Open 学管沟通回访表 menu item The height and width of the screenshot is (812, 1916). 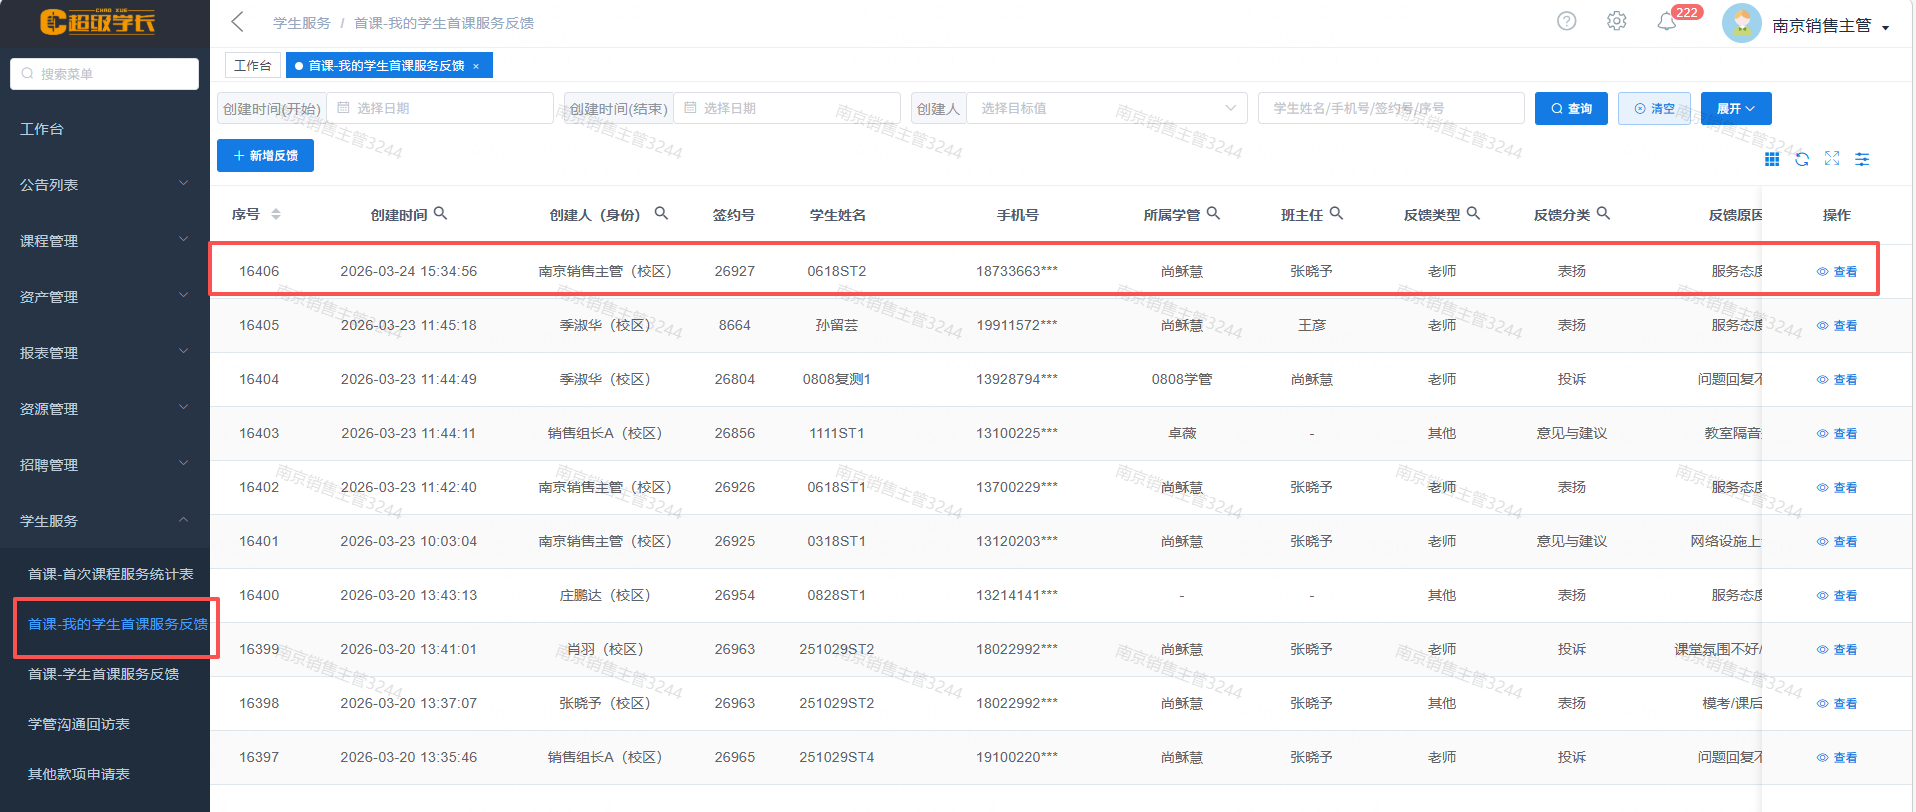click(79, 724)
